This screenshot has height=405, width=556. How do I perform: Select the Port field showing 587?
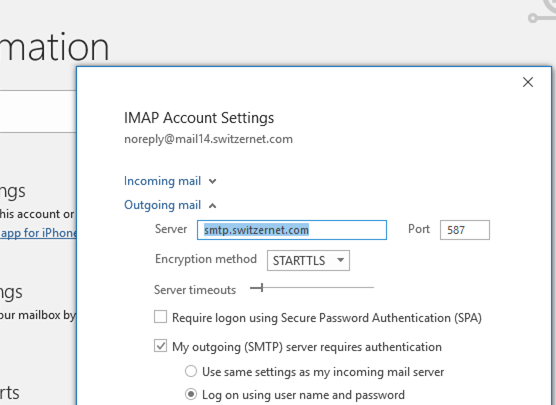point(465,230)
